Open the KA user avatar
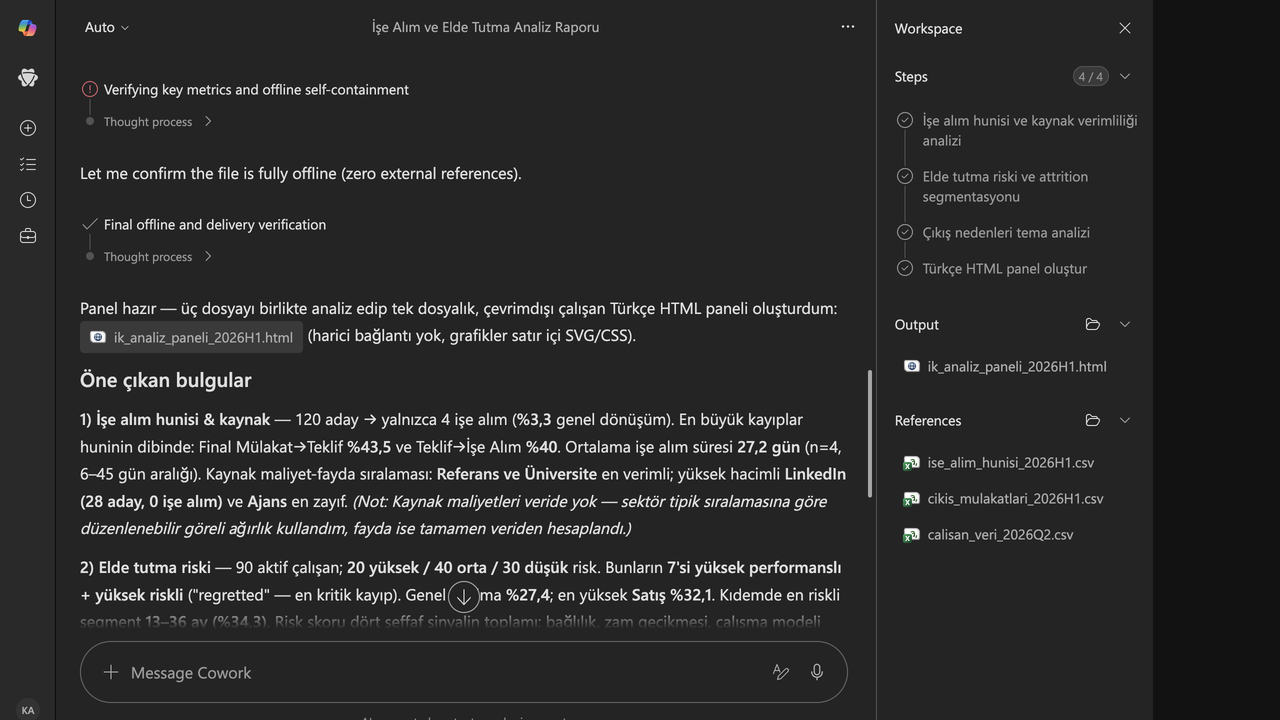1280x720 pixels. [28, 710]
